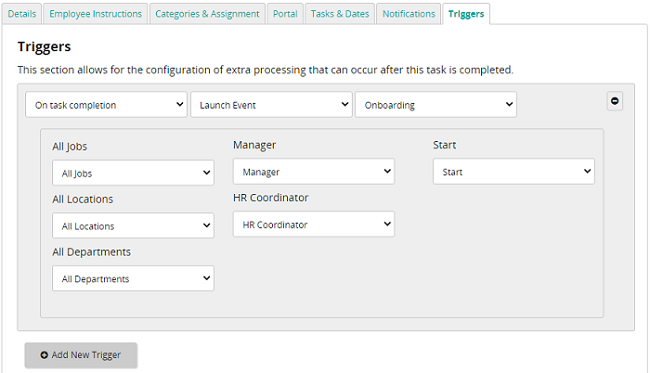
Task: Switch to Notifications tab
Action: (x=409, y=14)
